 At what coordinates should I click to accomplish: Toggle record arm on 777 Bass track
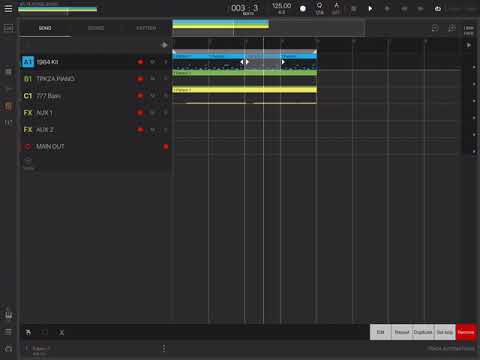click(x=140, y=96)
